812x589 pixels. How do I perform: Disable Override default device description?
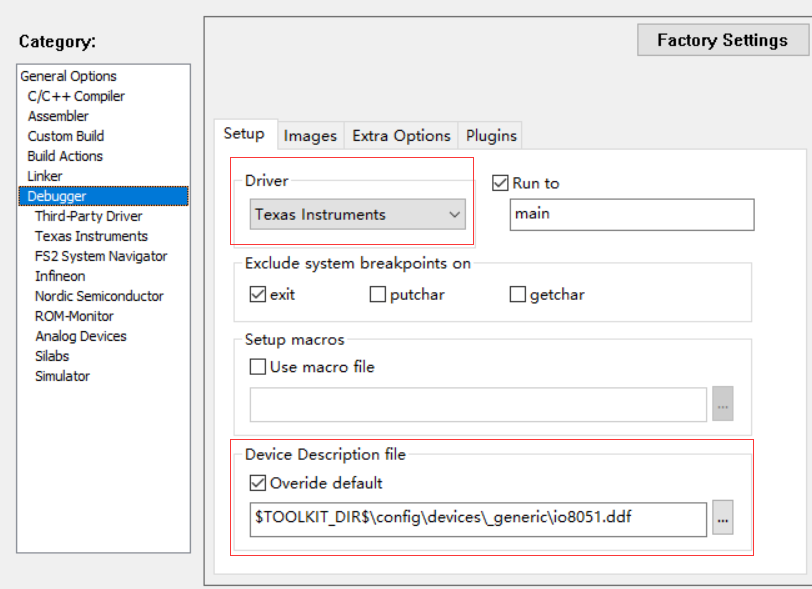(257, 484)
